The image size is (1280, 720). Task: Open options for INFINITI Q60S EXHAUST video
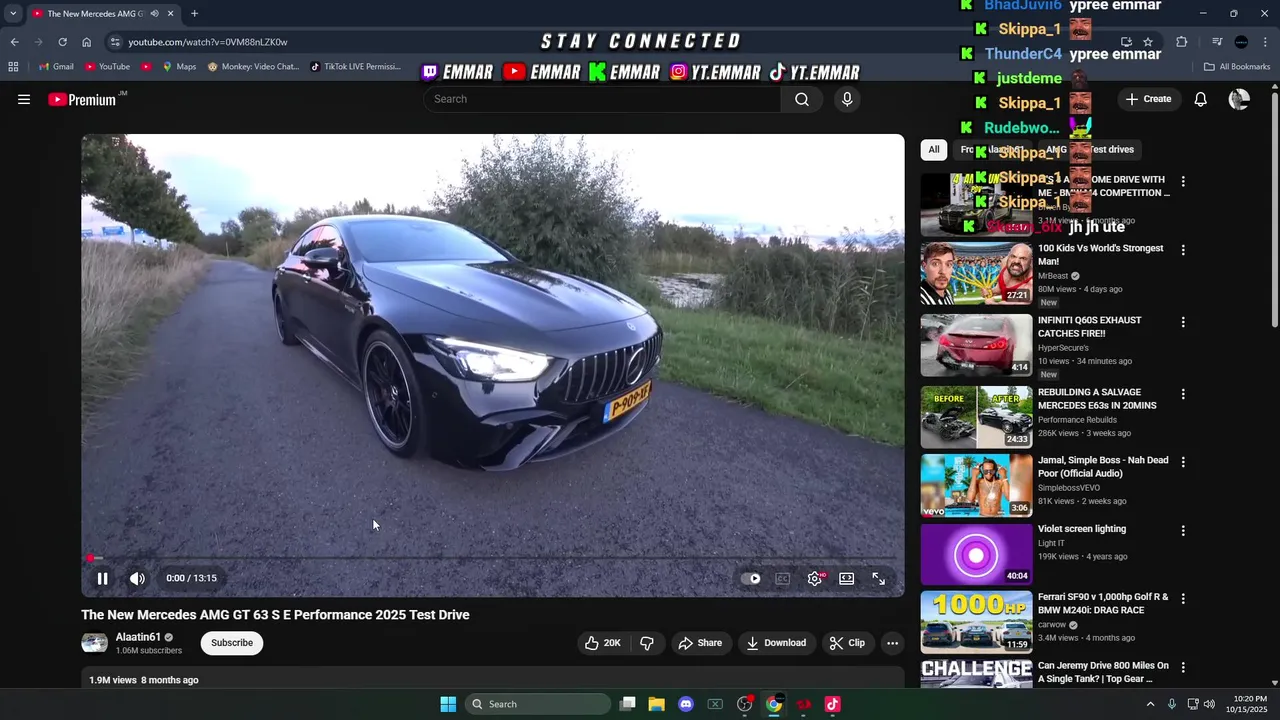click(1183, 322)
